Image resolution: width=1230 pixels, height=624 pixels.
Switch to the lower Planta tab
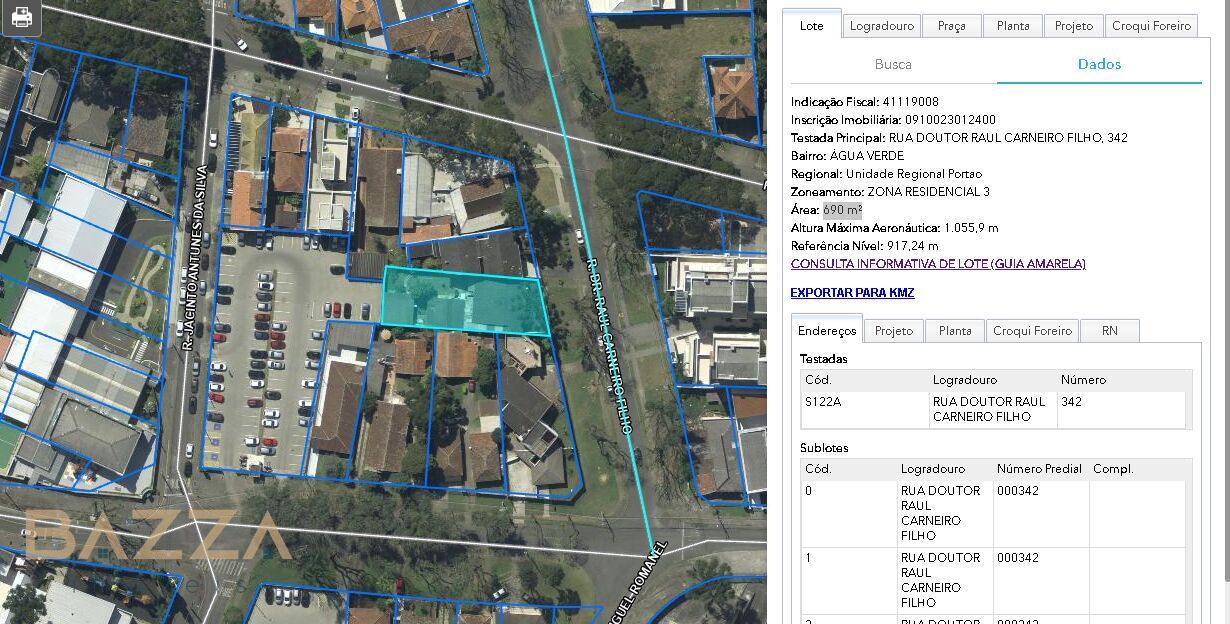(954, 331)
